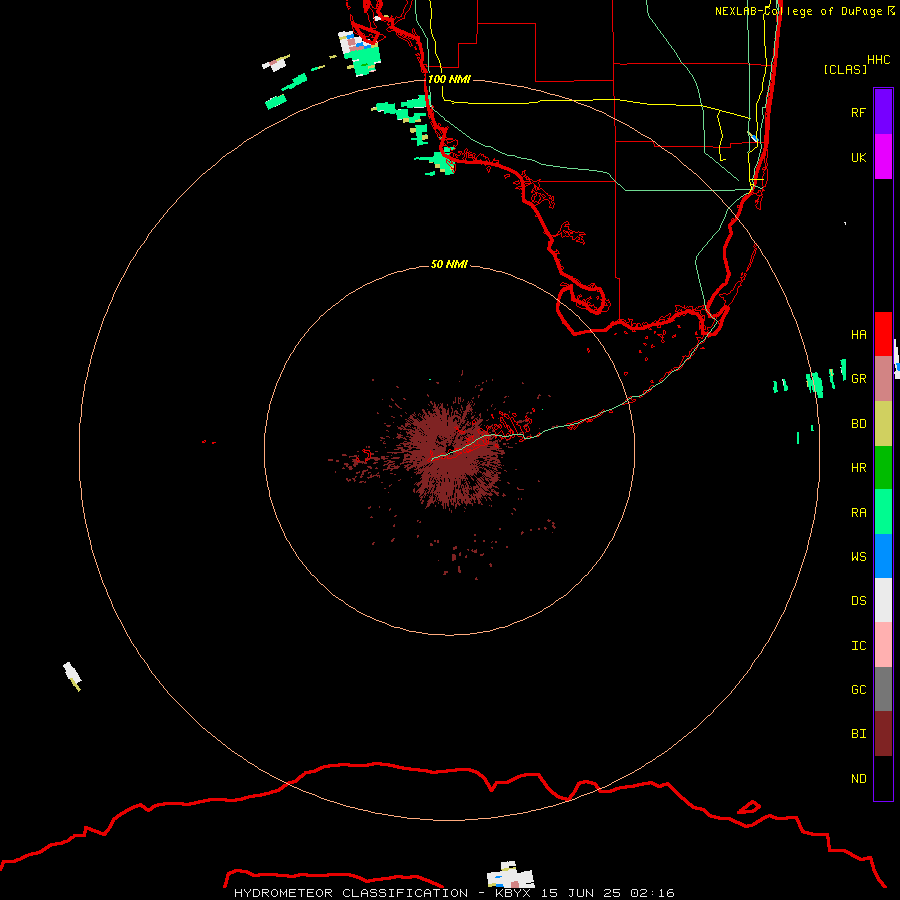Click the GC legend label
This screenshot has height=900, width=900.
pyautogui.click(x=858, y=689)
